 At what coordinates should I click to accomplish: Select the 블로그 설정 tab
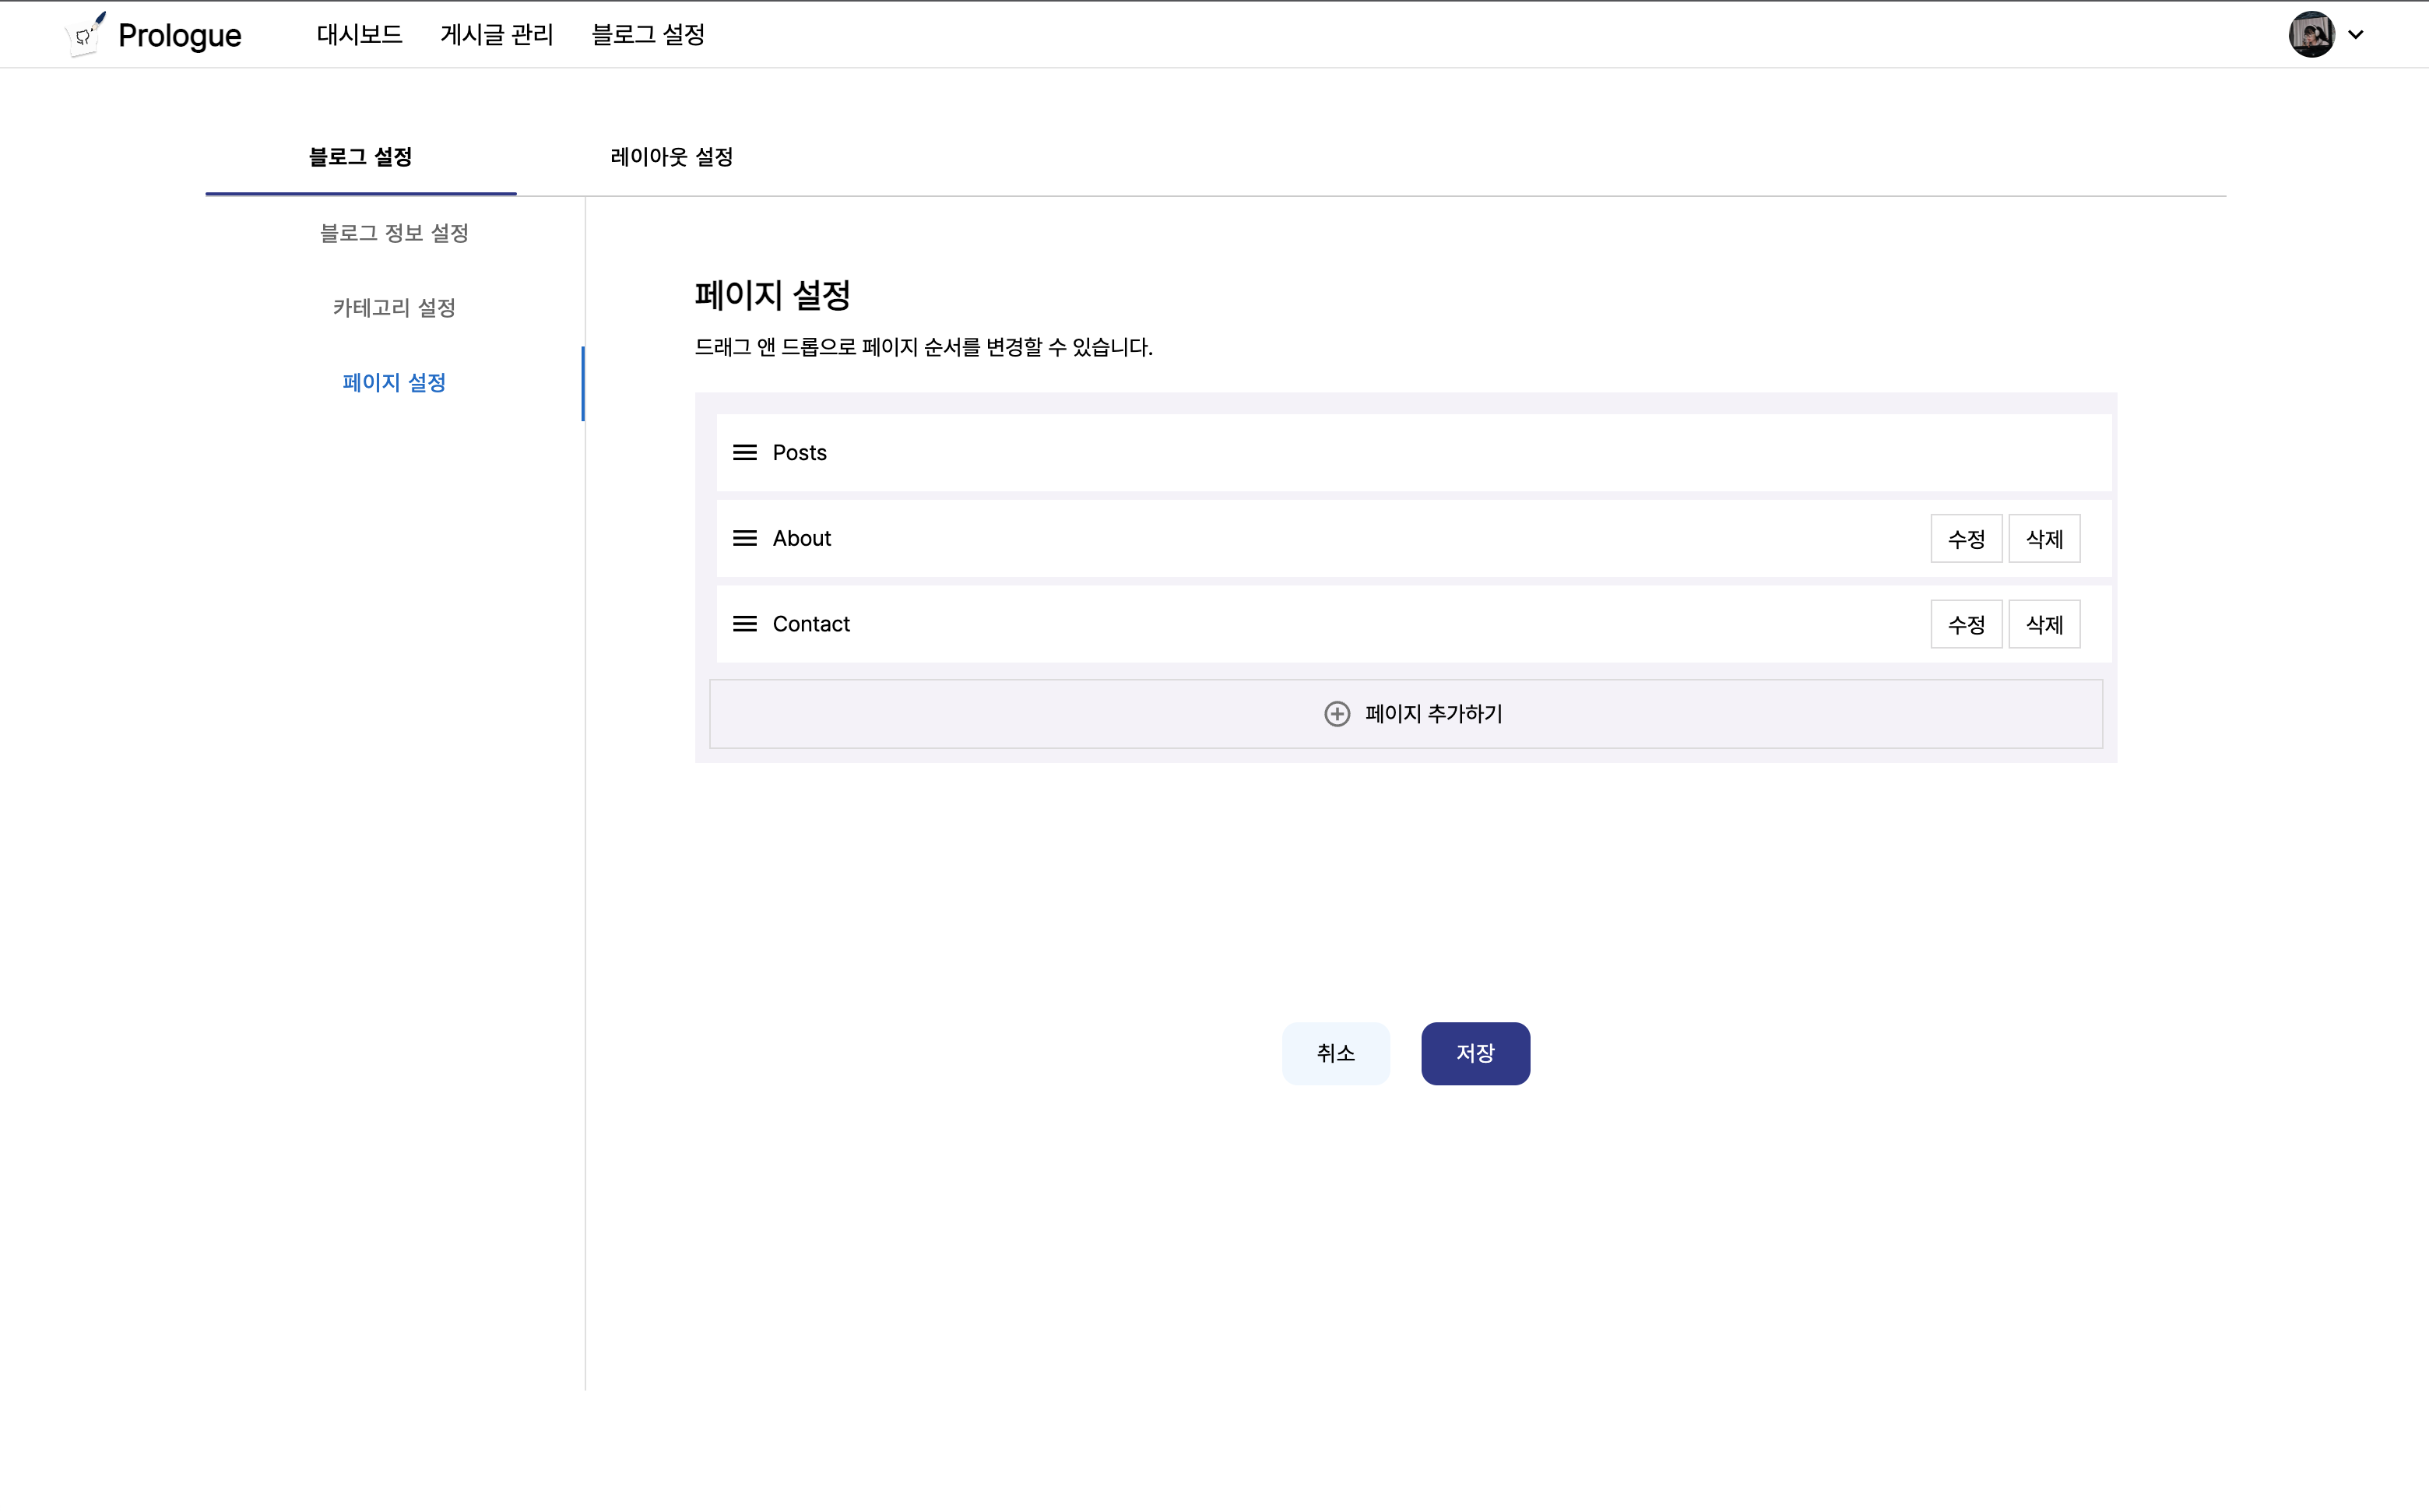[360, 157]
